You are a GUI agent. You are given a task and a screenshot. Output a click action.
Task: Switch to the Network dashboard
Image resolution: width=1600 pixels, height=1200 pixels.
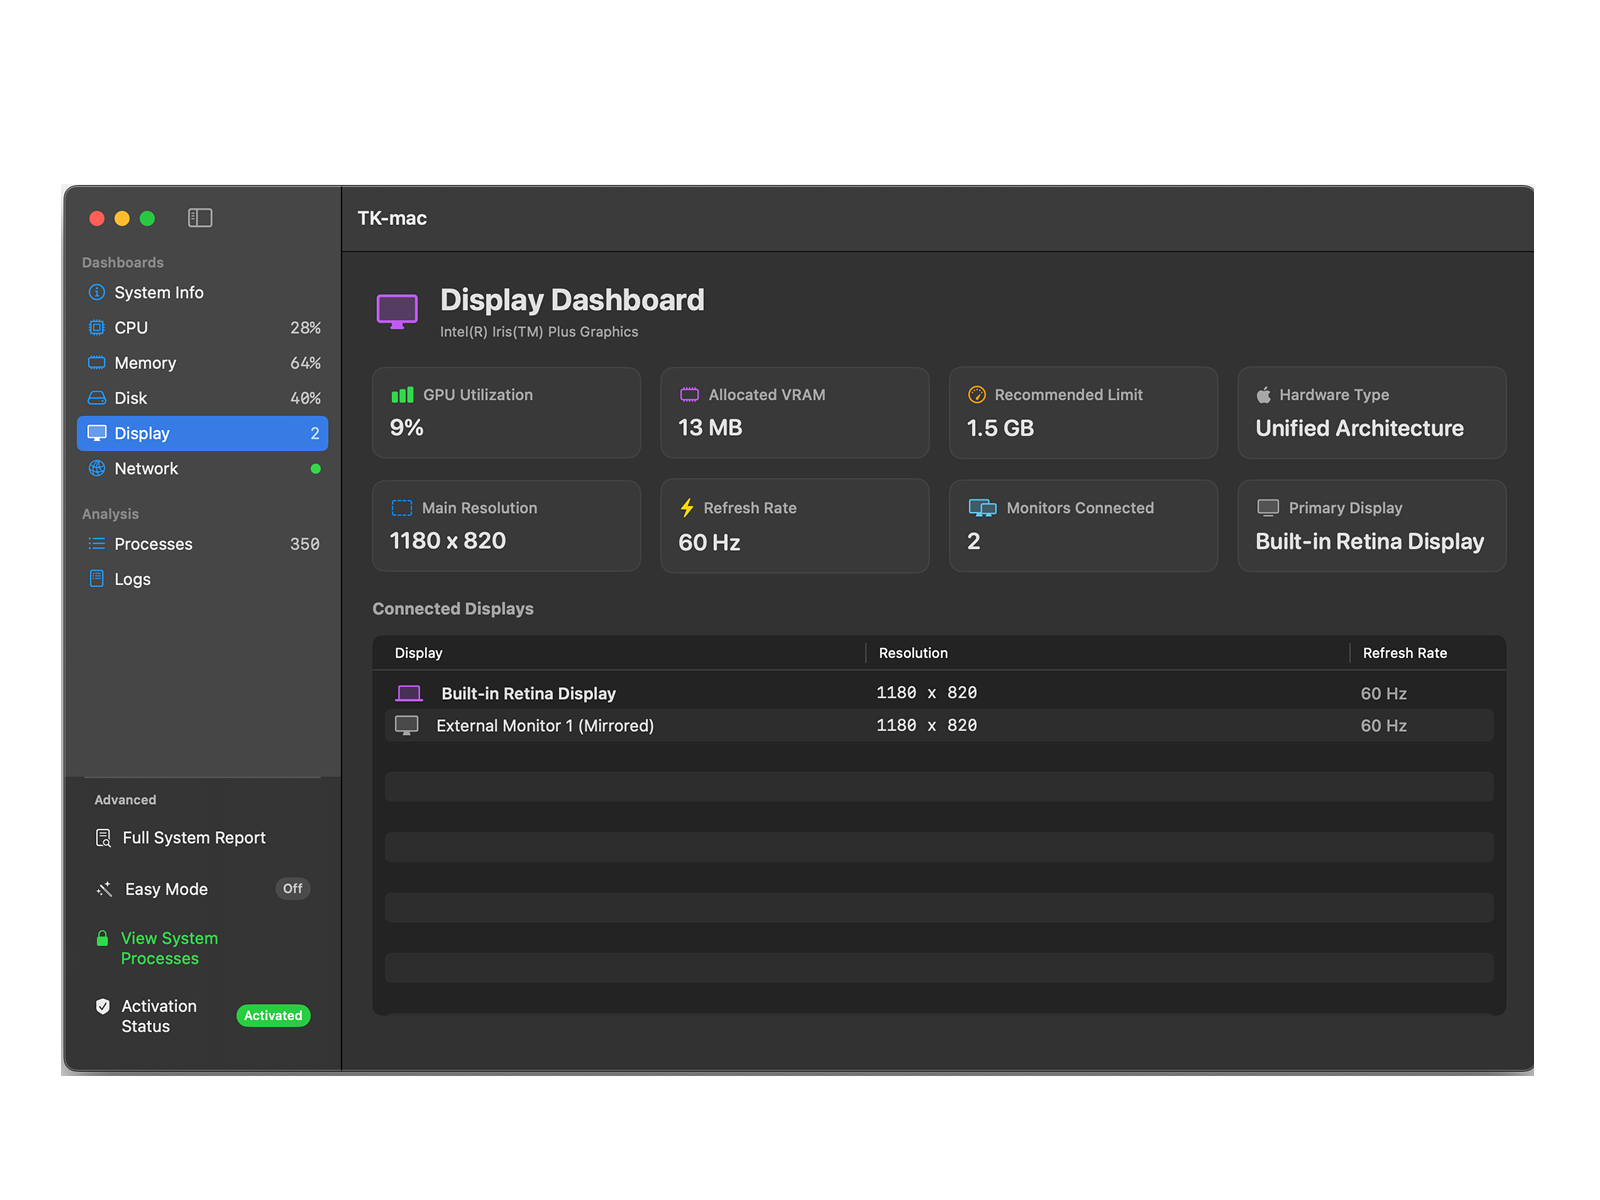coord(203,468)
